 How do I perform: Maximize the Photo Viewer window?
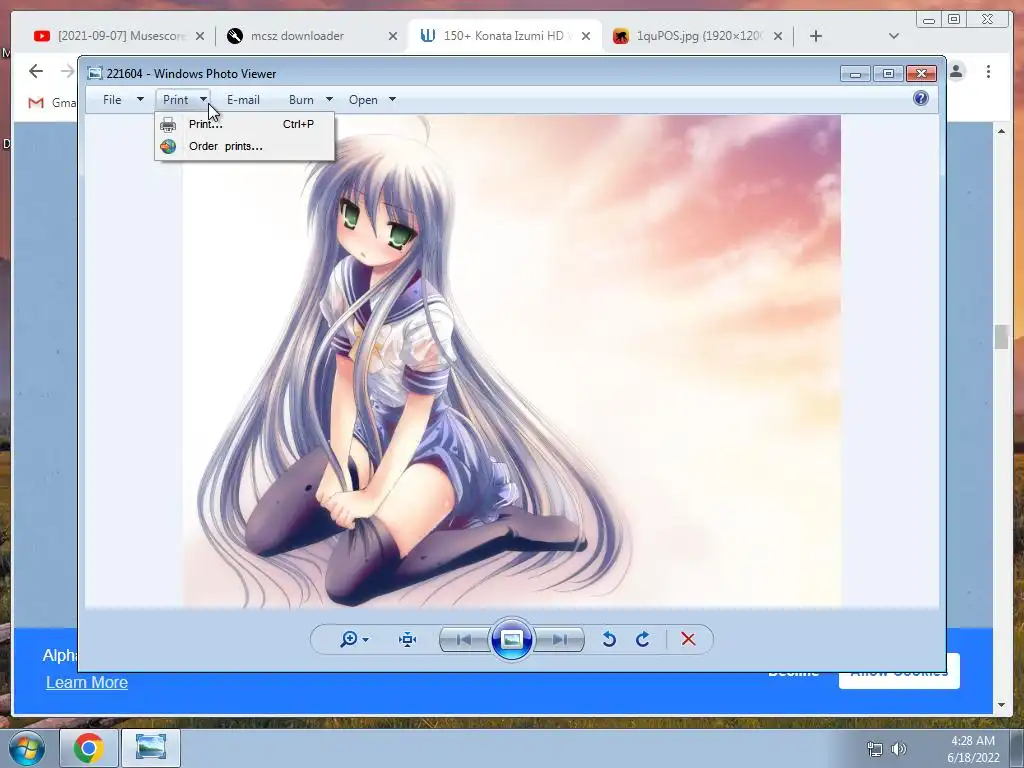pyautogui.click(x=888, y=74)
